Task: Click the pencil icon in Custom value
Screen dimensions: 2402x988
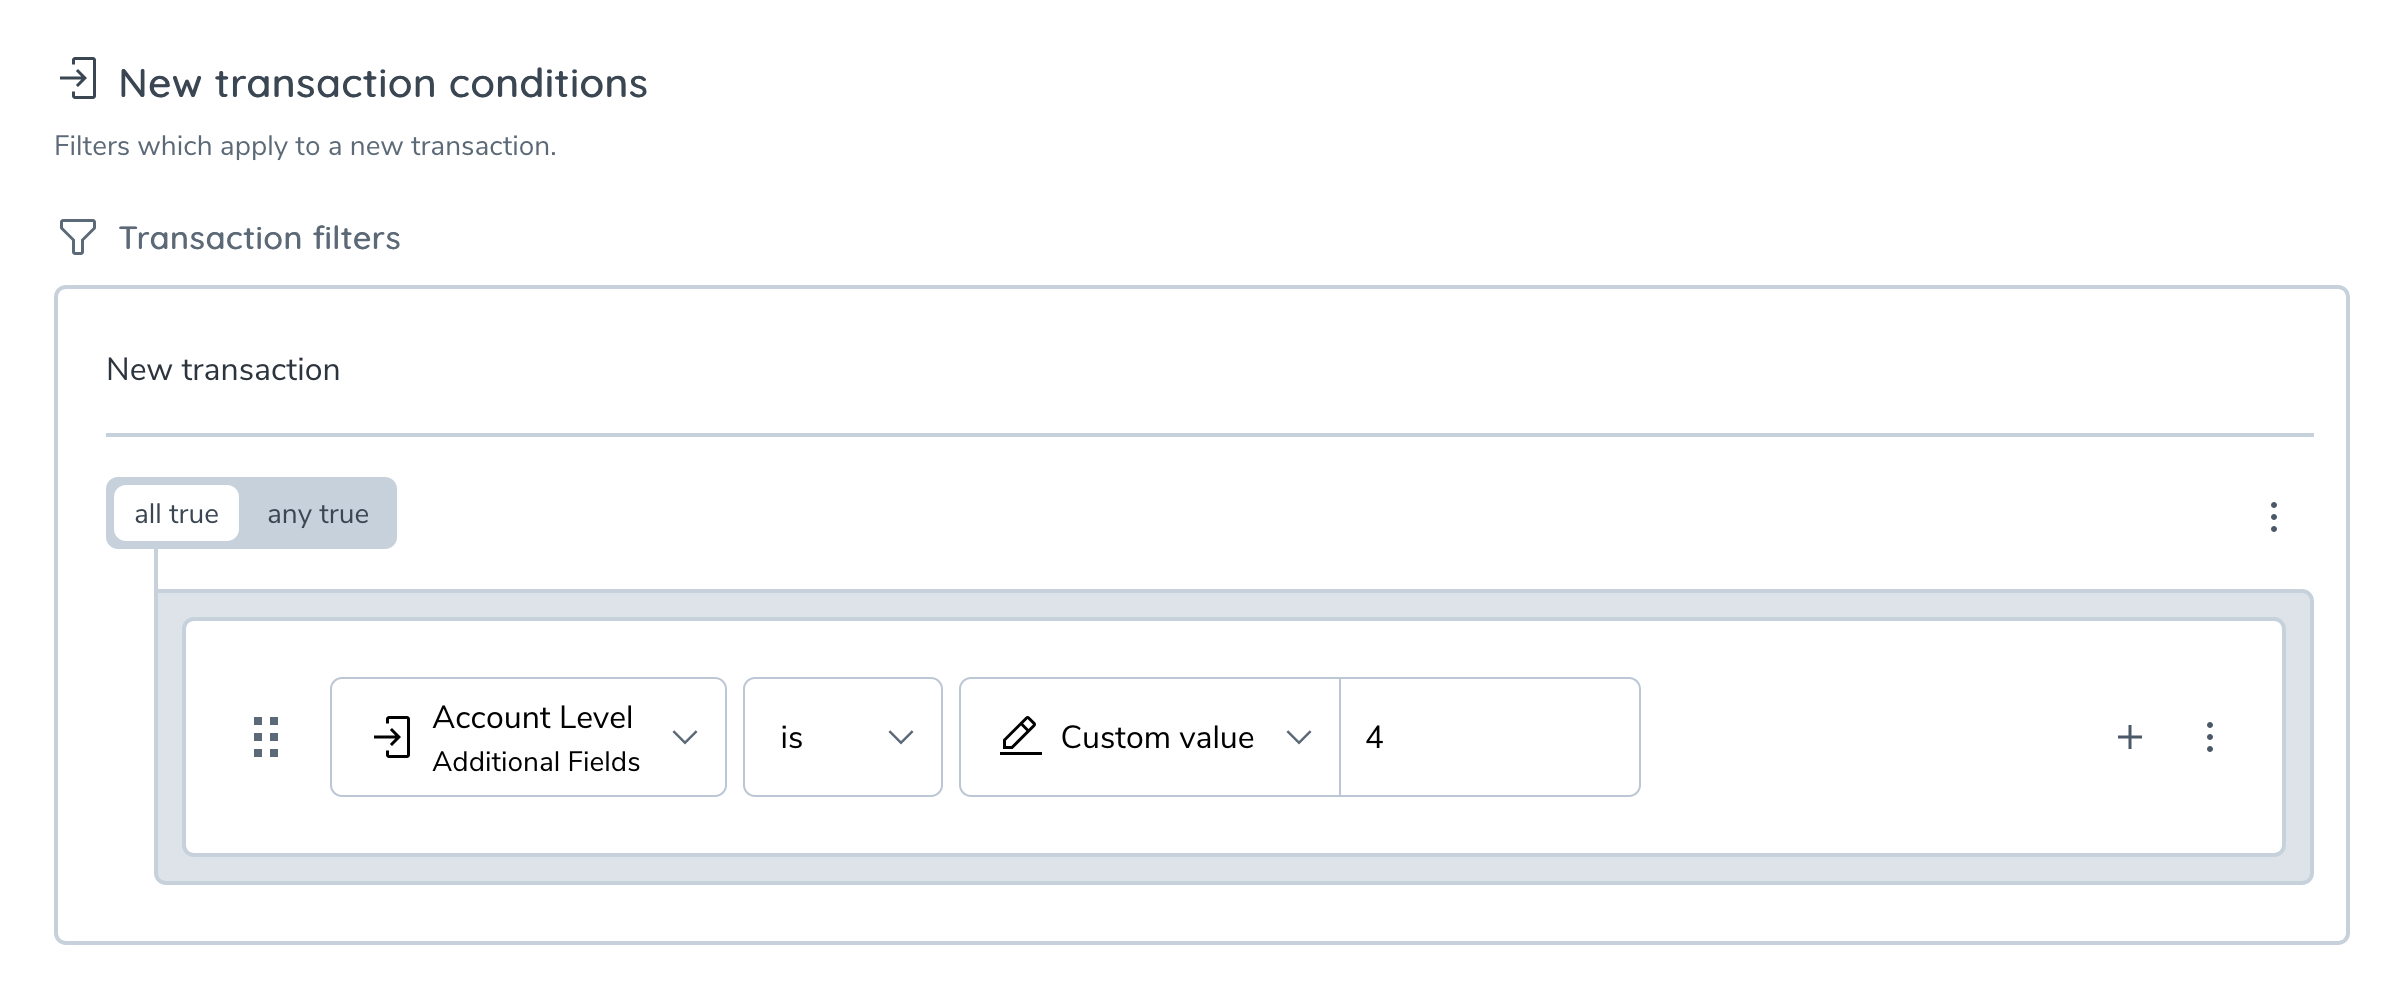Action: pos(1020,736)
